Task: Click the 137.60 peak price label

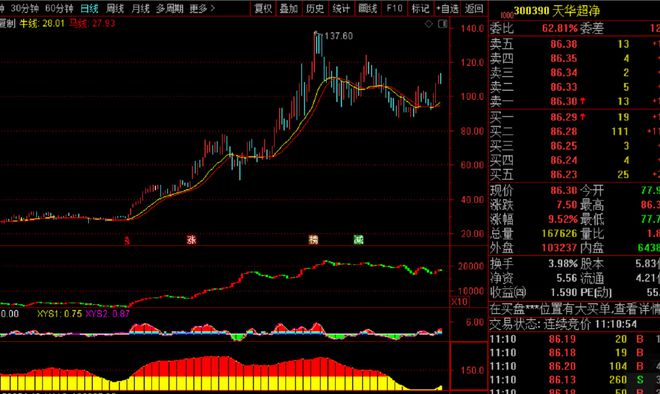Action: 338,36
